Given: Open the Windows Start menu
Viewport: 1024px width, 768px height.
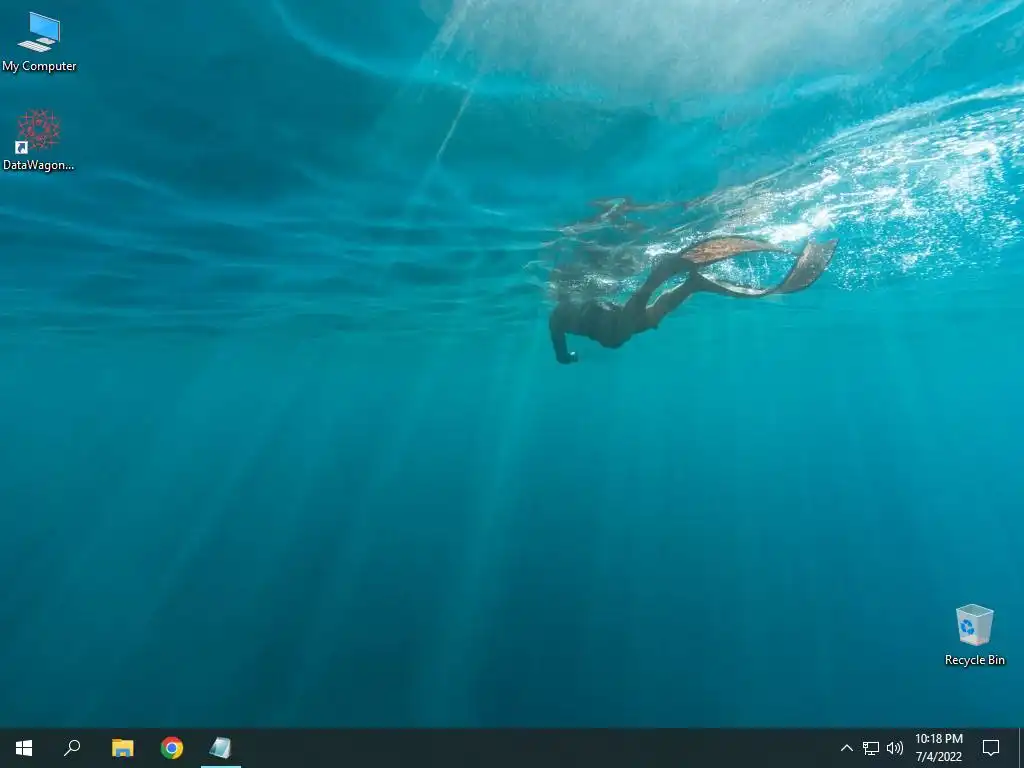Looking at the screenshot, I should [24, 748].
